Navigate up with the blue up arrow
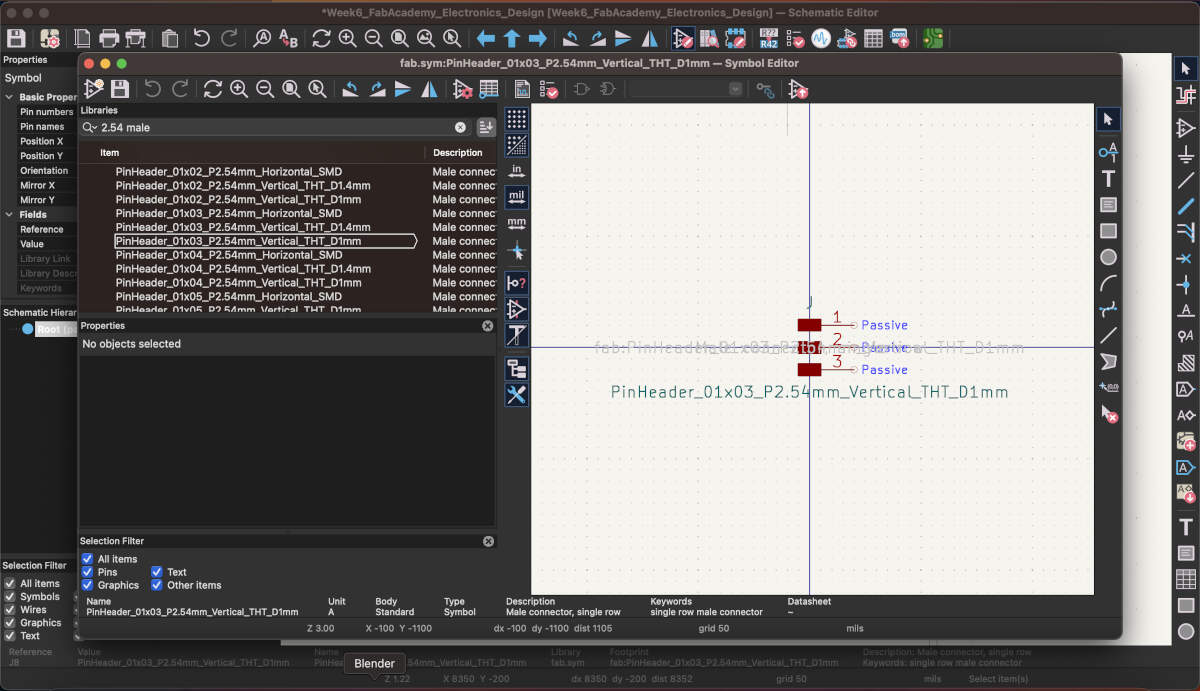This screenshot has width=1200, height=691. coord(512,39)
